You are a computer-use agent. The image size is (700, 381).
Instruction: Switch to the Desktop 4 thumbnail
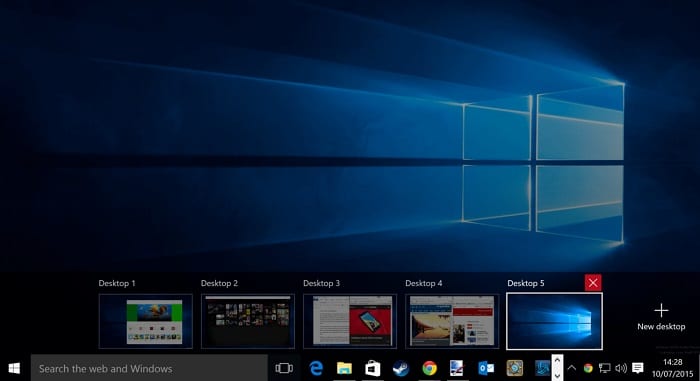452,321
